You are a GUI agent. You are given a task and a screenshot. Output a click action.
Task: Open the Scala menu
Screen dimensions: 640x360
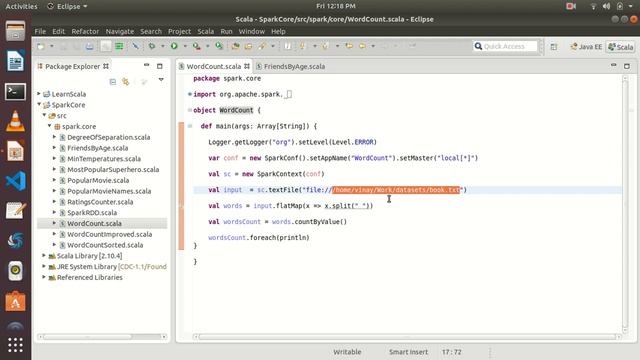205,31
